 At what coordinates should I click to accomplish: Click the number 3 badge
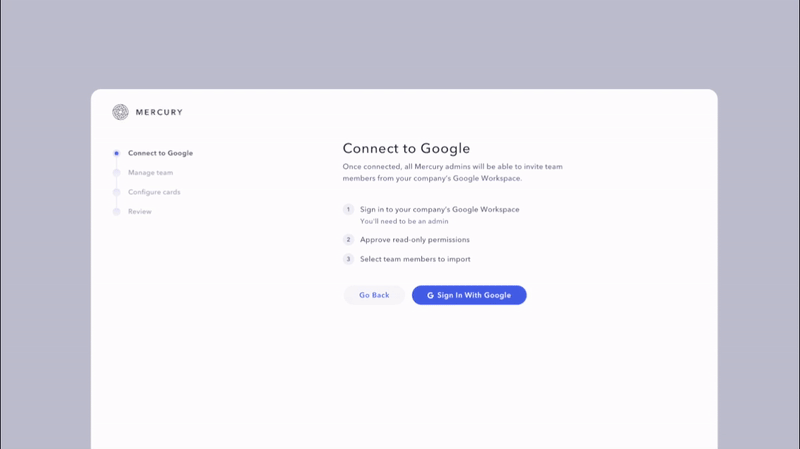(348, 259)
